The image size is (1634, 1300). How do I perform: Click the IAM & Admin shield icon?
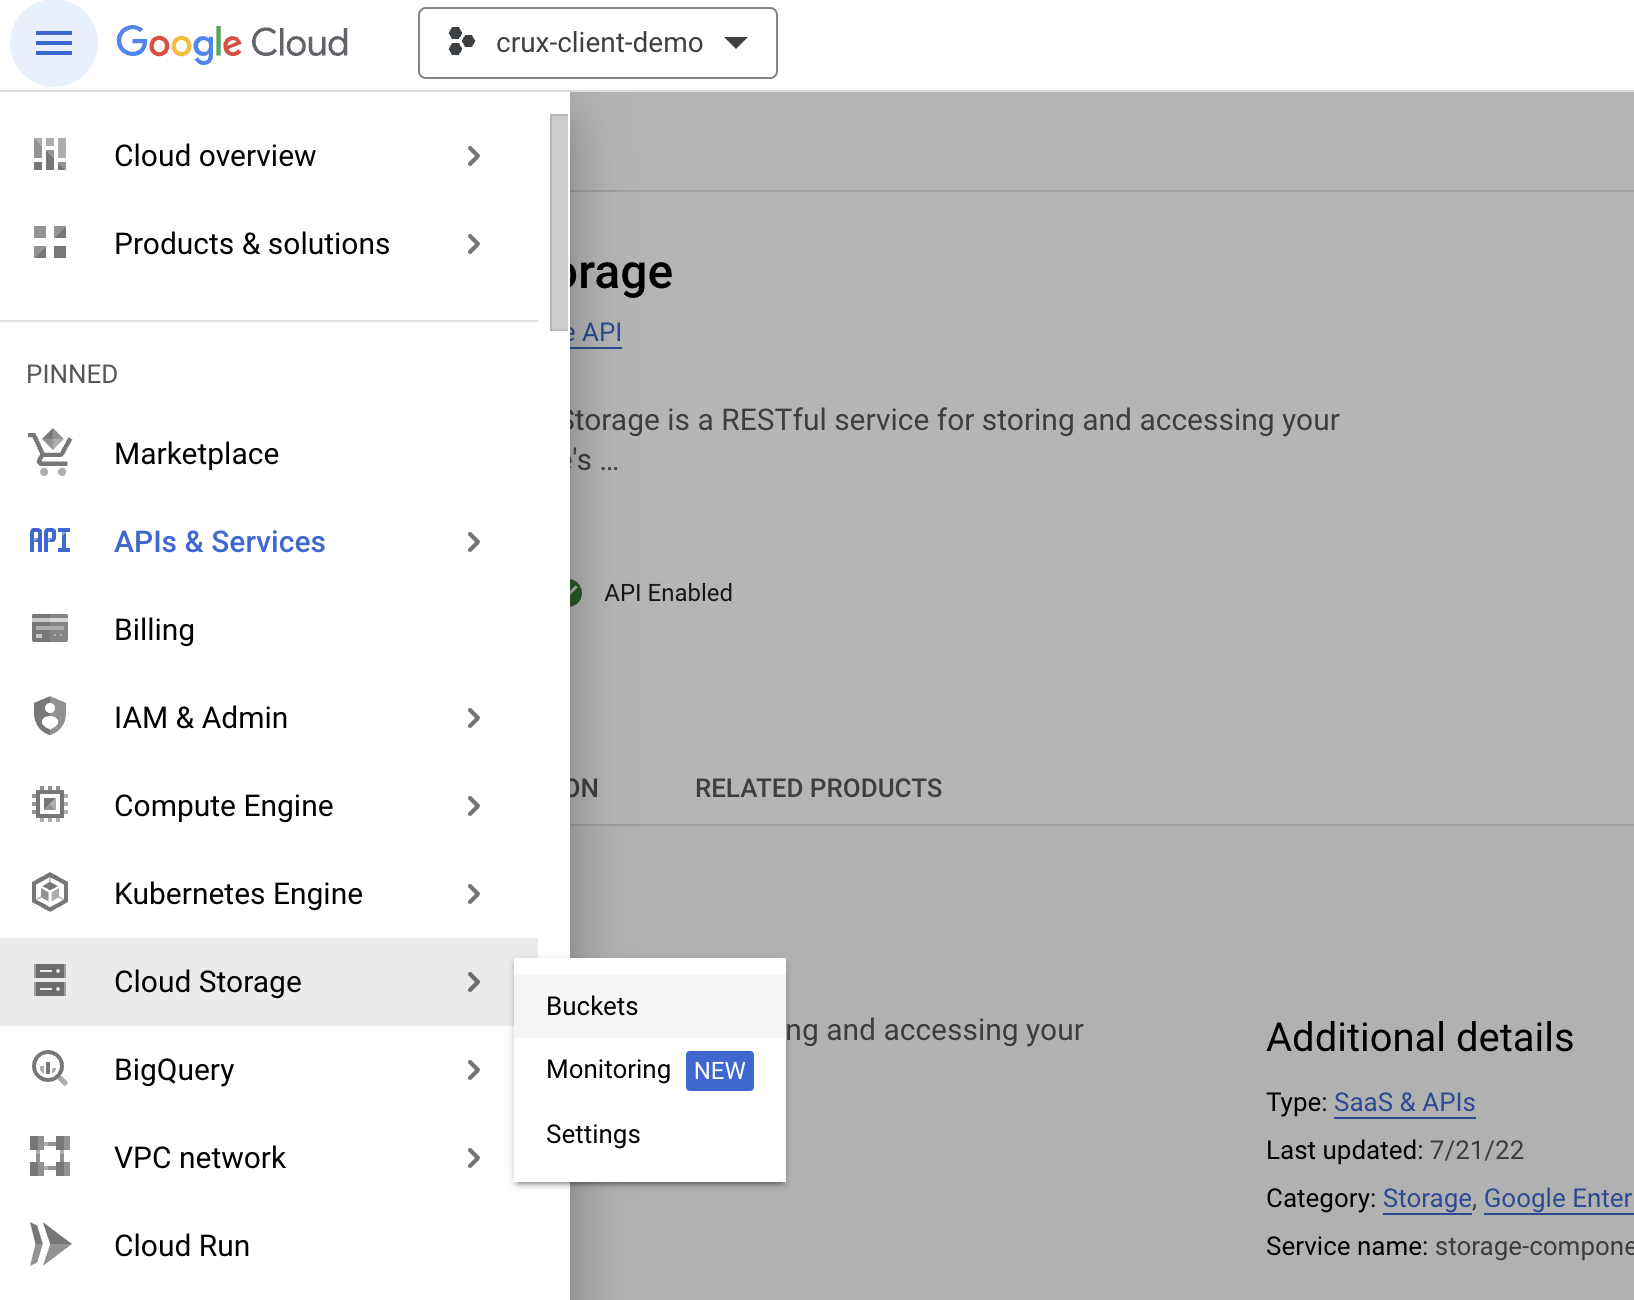50,717
